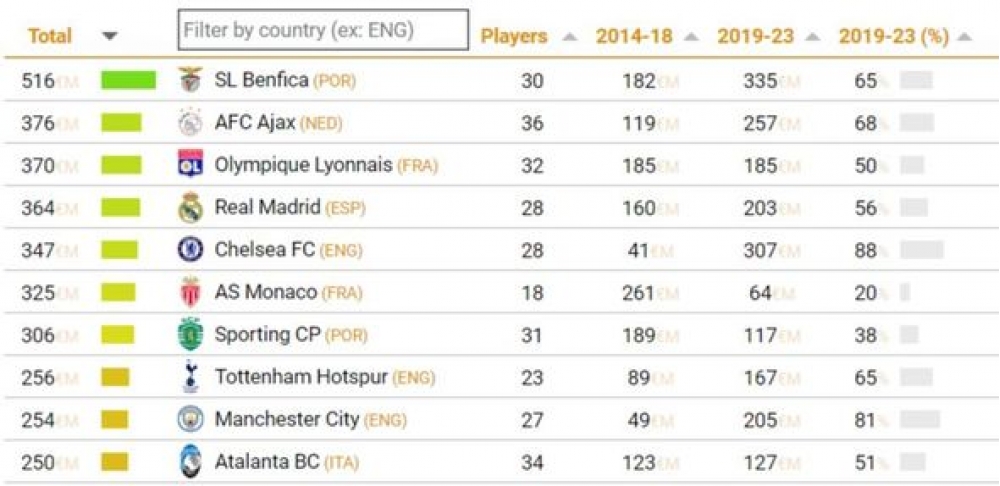Click the 2019-23 column header label
The width and height of the screenshot is (1000, 486).
[x=756, y=36]
